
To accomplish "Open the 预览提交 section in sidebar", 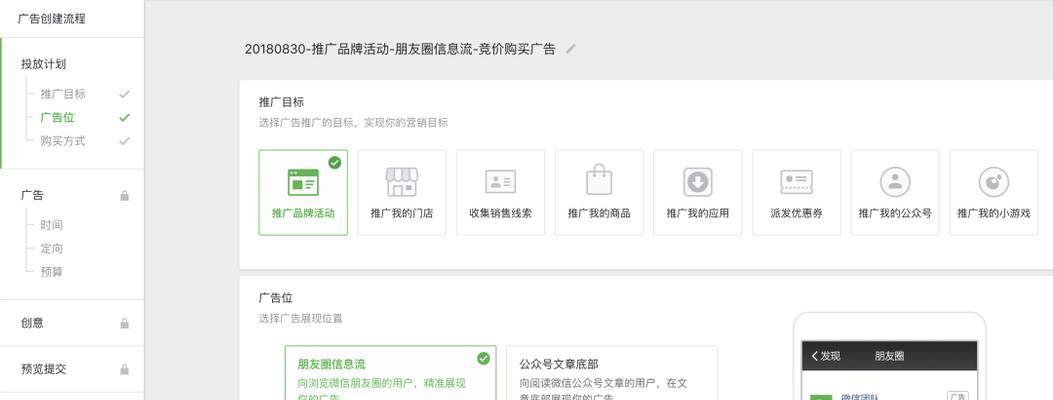I will point(44,369).
